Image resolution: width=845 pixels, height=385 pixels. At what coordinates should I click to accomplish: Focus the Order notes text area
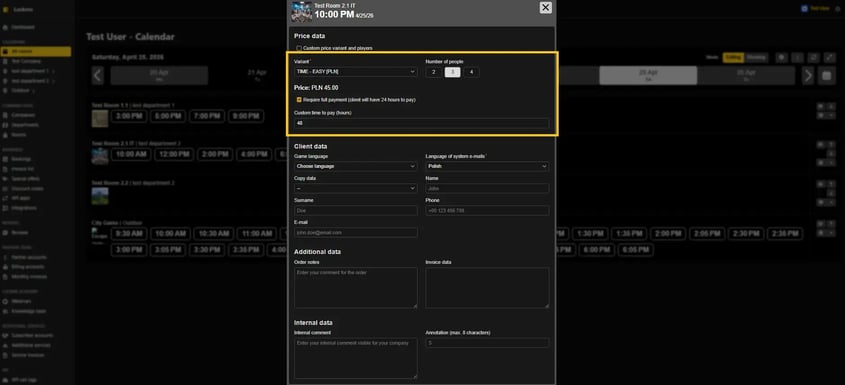click(356, 287)
